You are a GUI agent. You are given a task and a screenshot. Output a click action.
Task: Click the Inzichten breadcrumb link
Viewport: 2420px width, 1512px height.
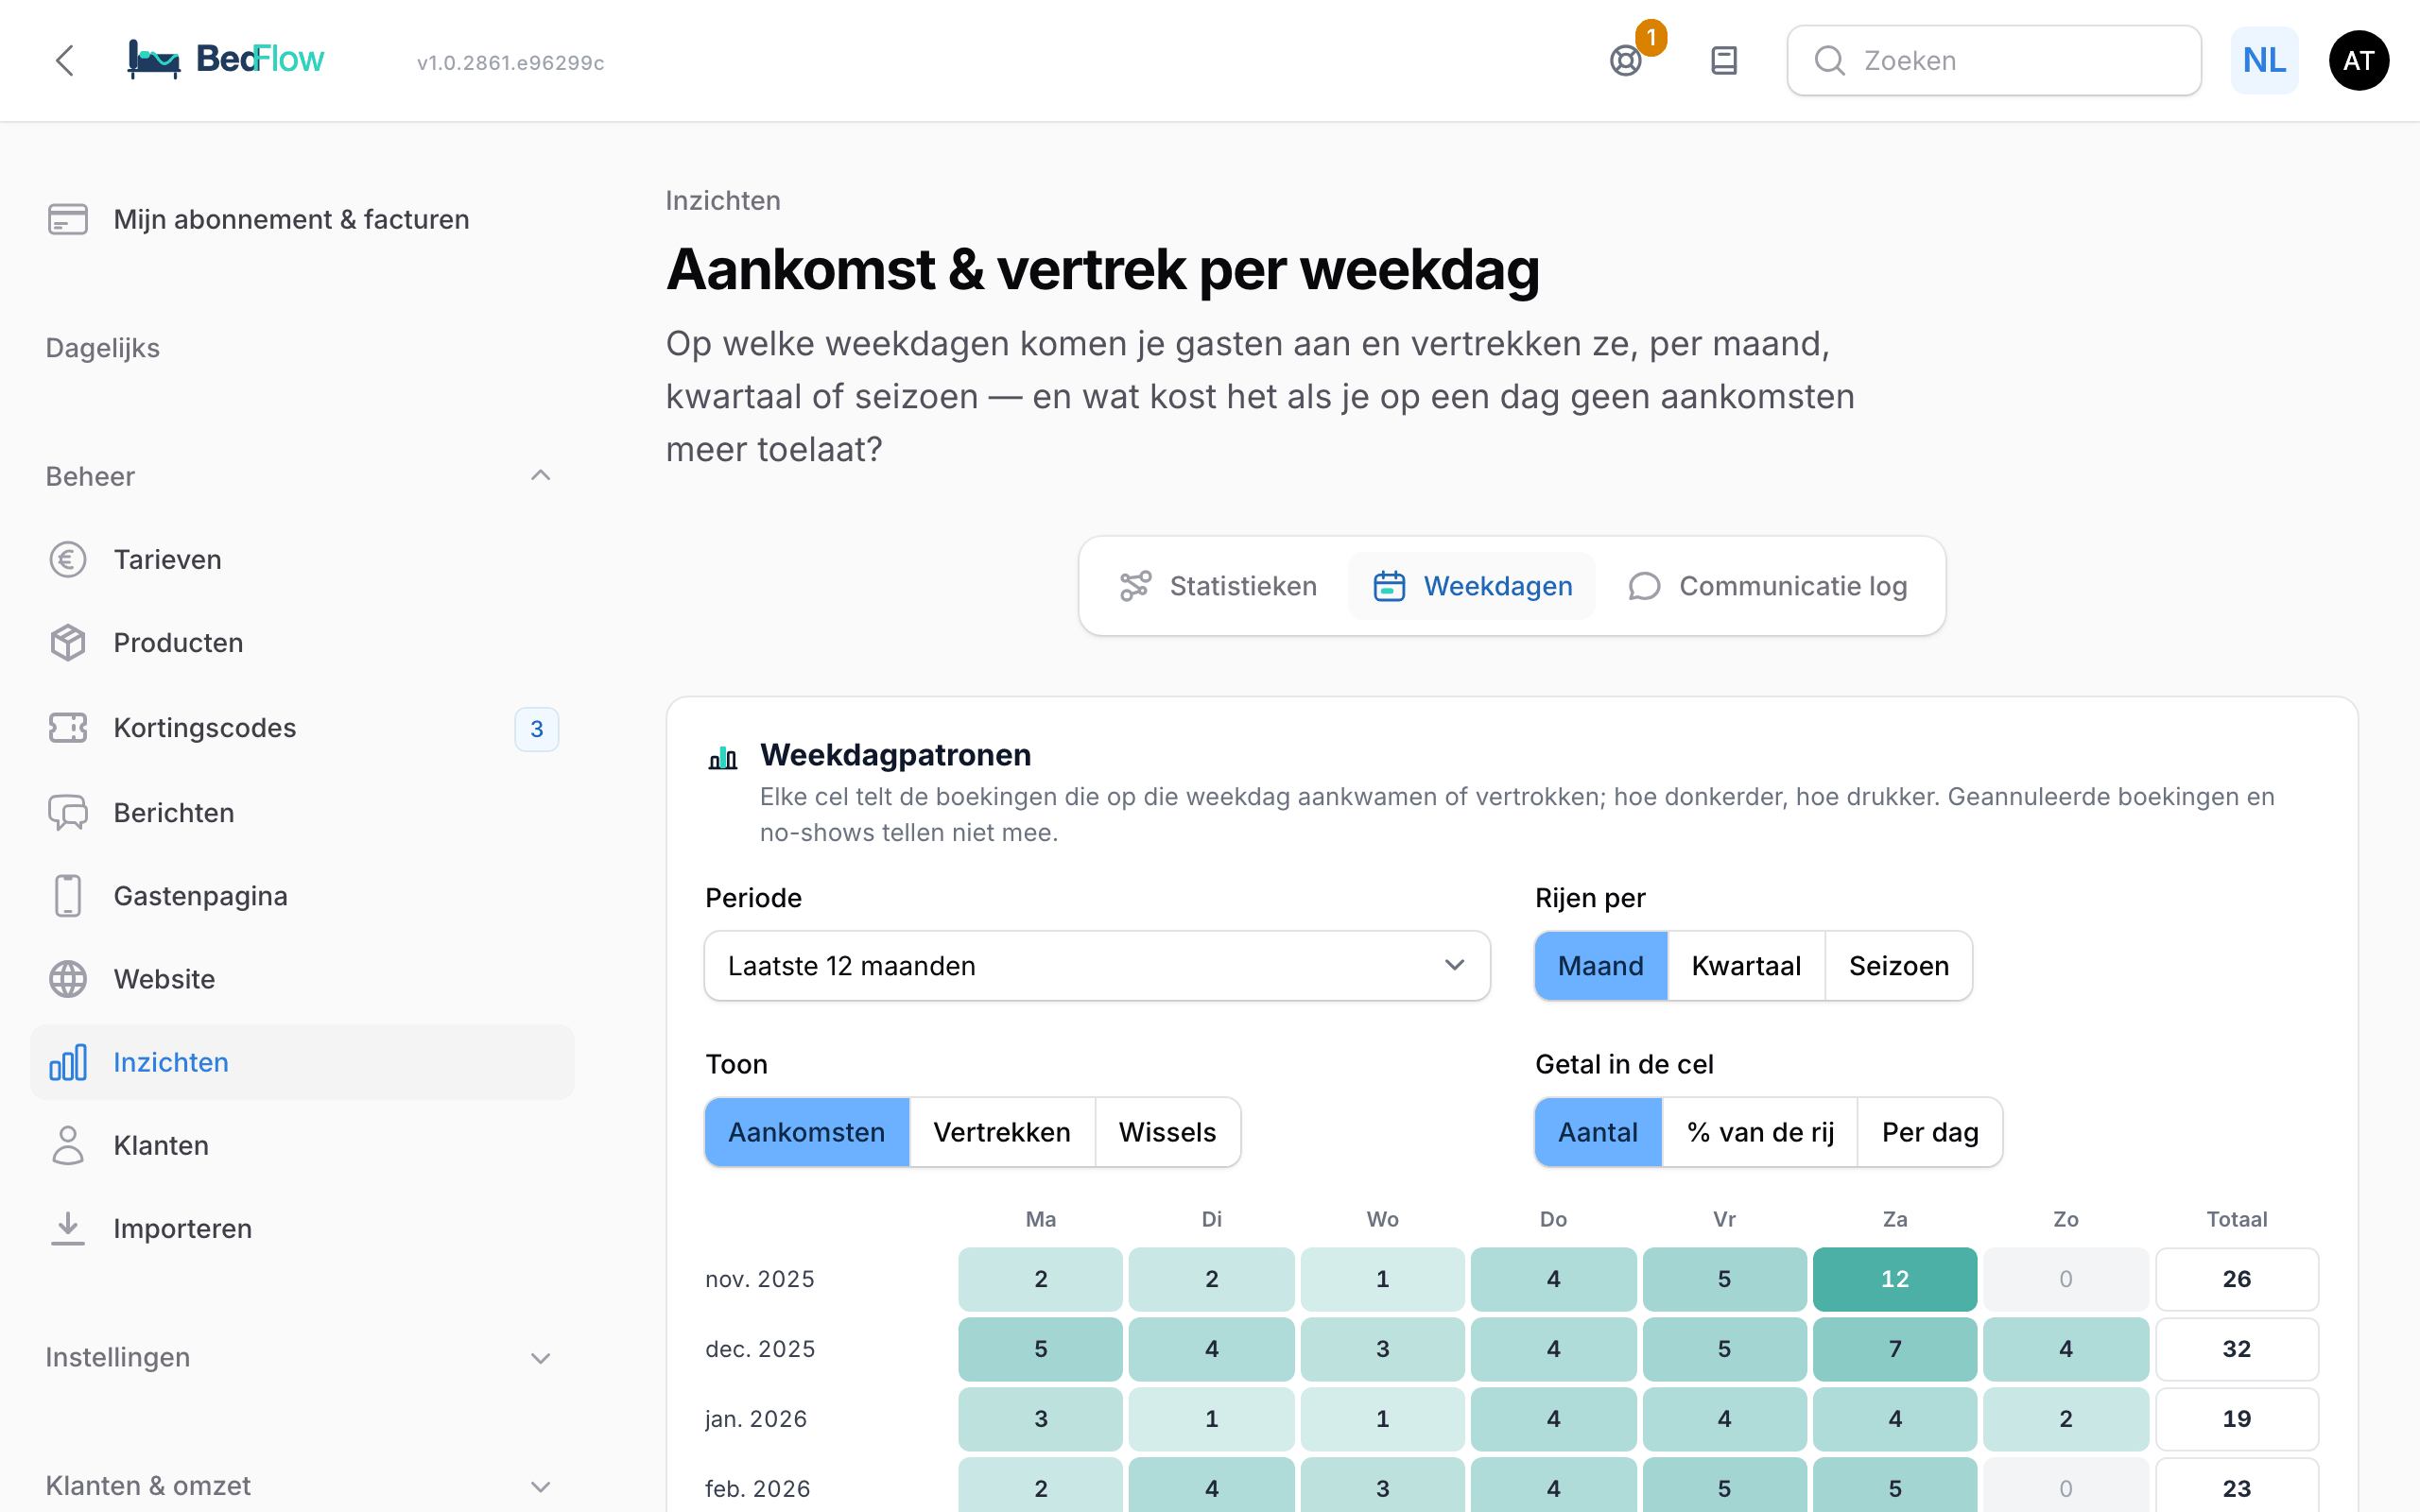click(723, 200)
